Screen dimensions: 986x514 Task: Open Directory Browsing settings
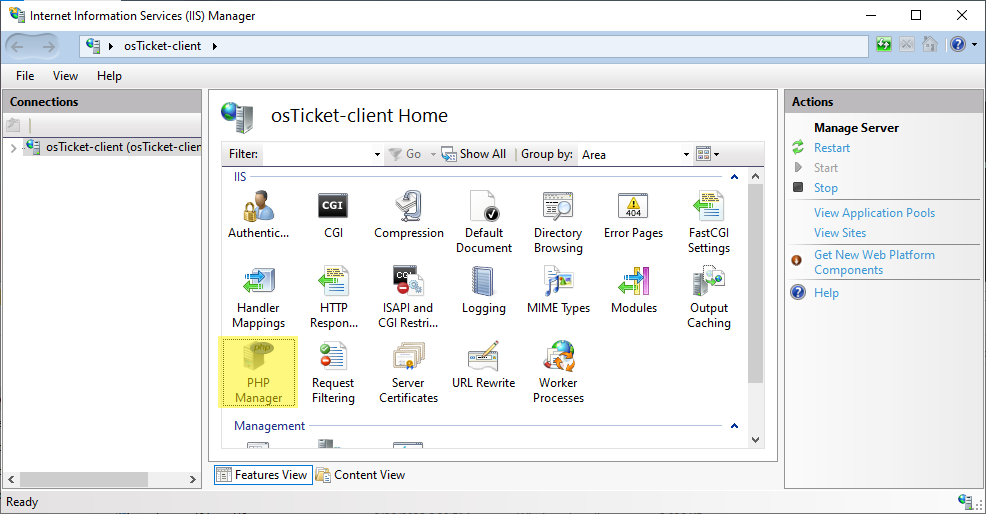pos(558,222)
